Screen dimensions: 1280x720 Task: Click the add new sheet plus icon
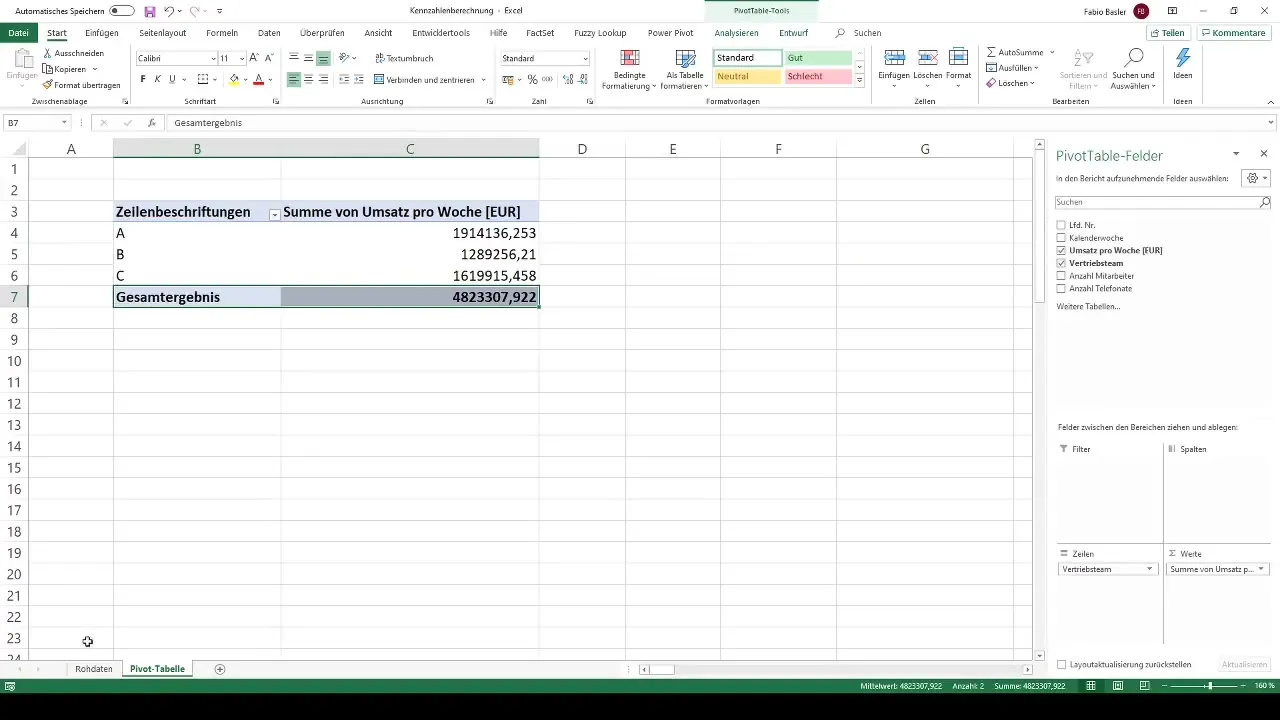coord(220,669)
